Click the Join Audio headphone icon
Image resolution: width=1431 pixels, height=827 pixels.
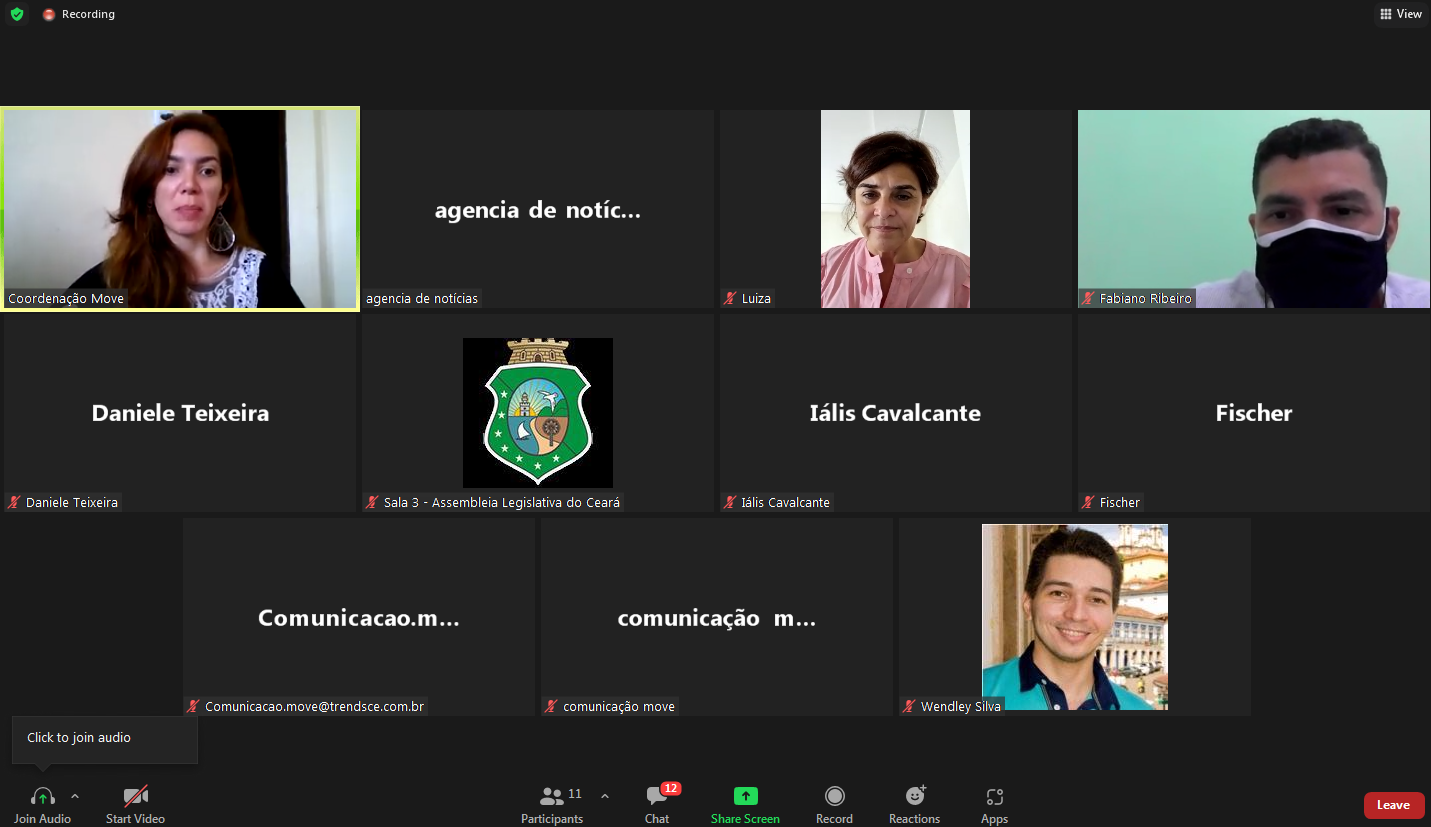pos(42,796)
